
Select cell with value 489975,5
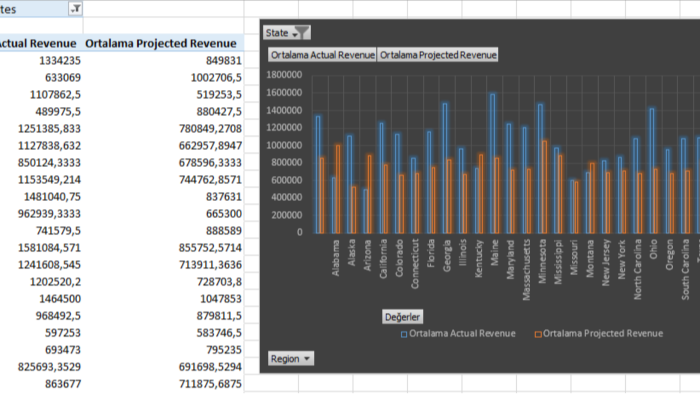pos(41,111)
